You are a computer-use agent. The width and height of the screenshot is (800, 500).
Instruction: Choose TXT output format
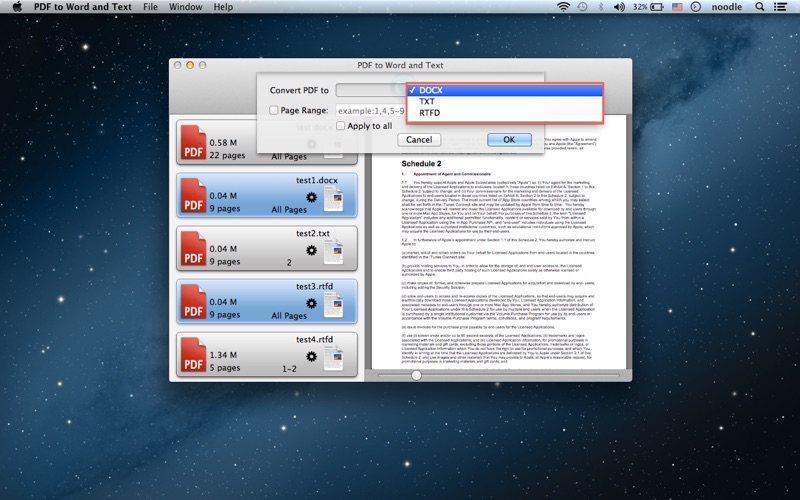click(505, 102)
